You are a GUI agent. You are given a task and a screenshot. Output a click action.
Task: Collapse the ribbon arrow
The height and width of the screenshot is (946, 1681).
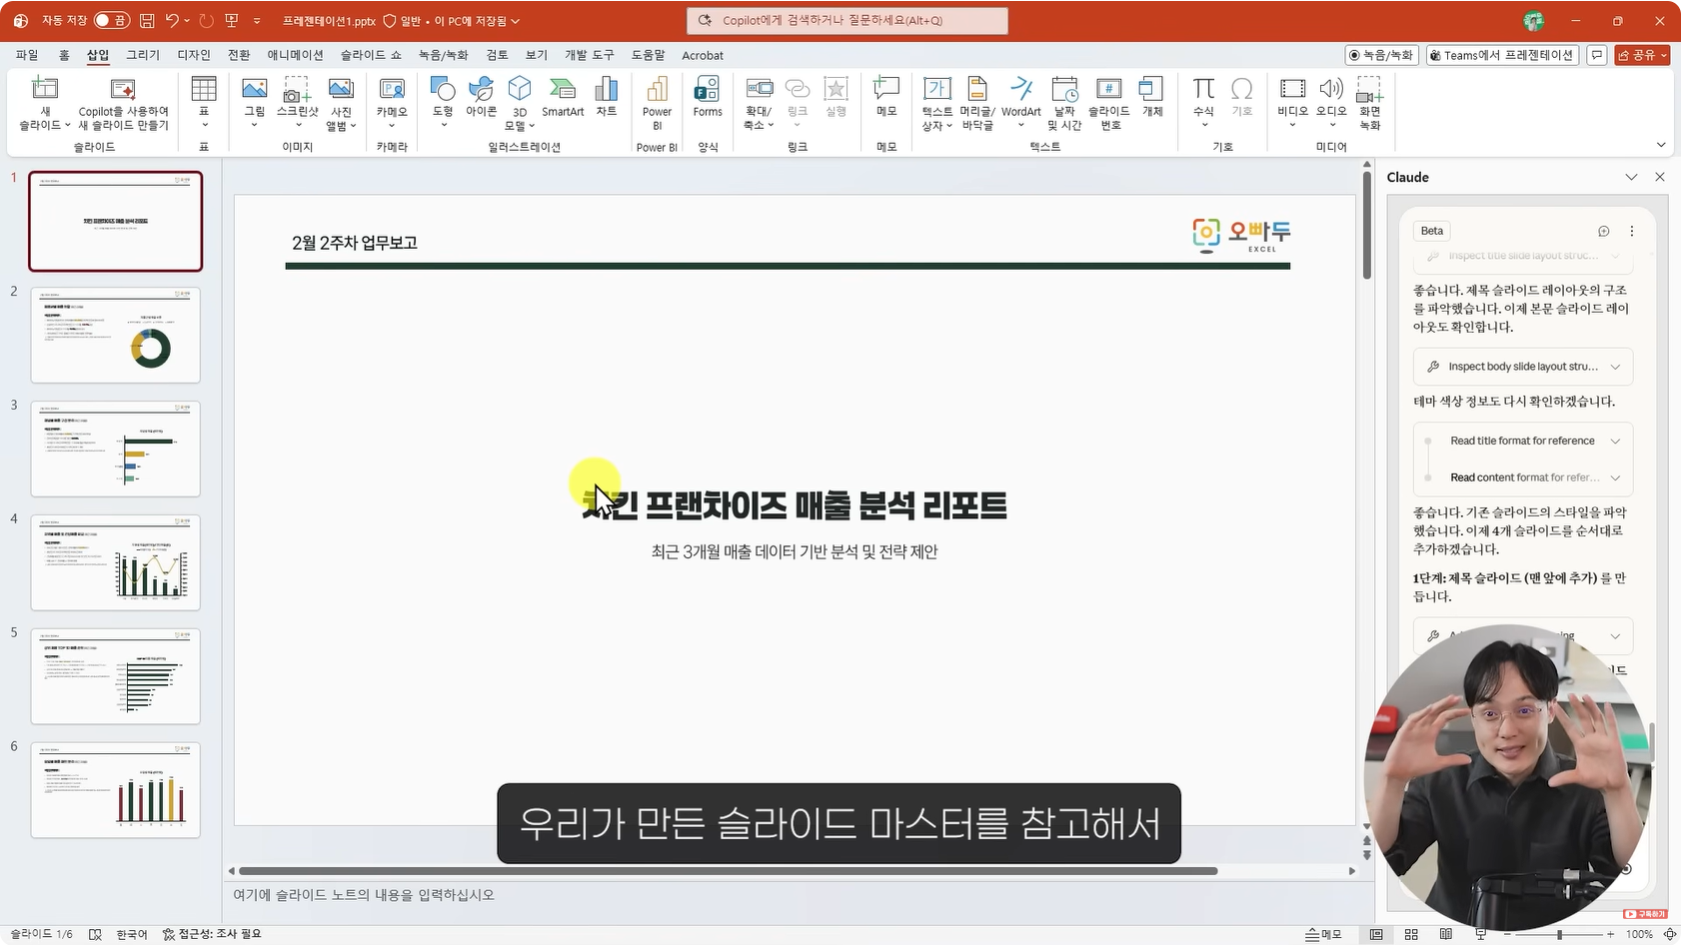1661,145
